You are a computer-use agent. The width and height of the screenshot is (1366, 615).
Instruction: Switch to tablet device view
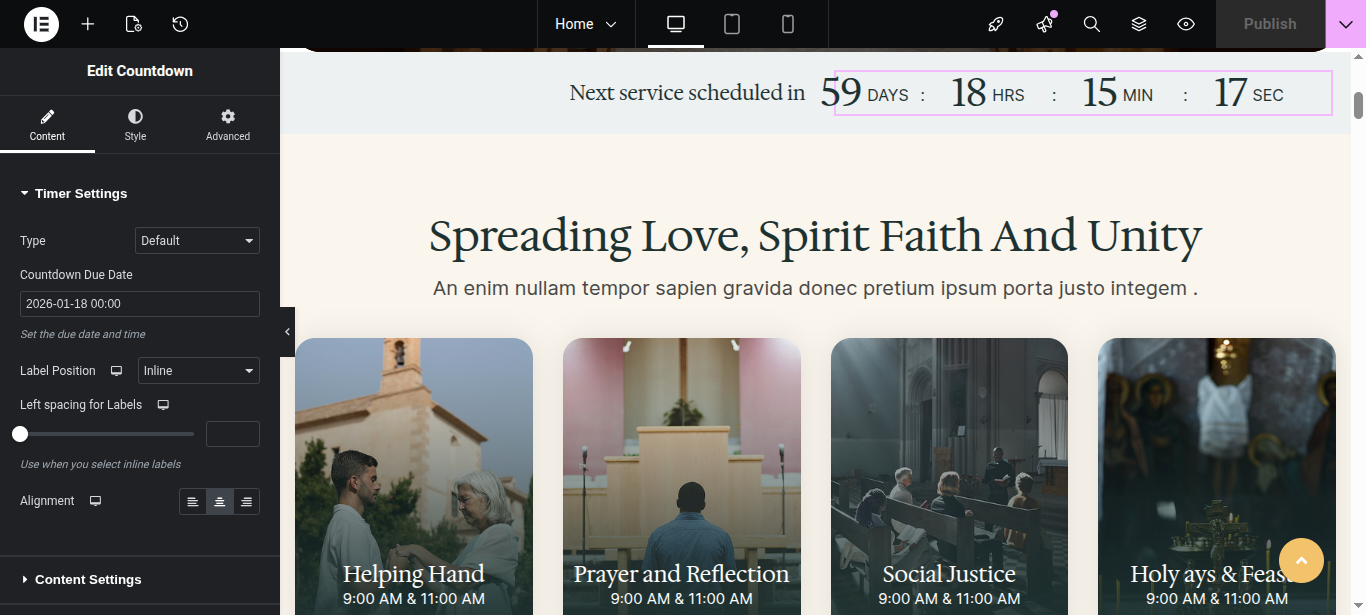[732, 24]
